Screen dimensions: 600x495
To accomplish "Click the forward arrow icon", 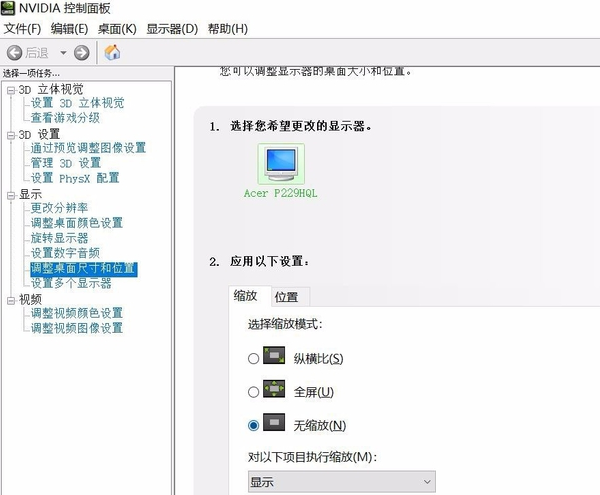I will tap(82, 53).
